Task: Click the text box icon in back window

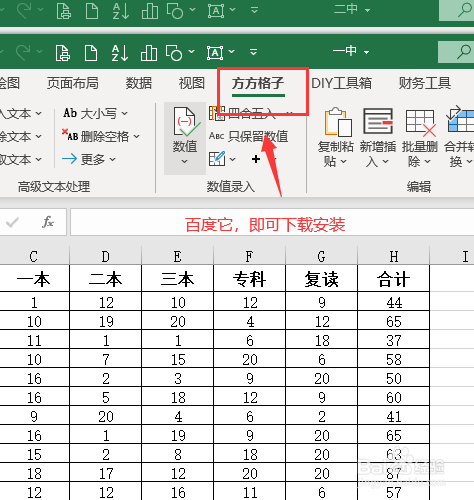Action: point(216,11)
